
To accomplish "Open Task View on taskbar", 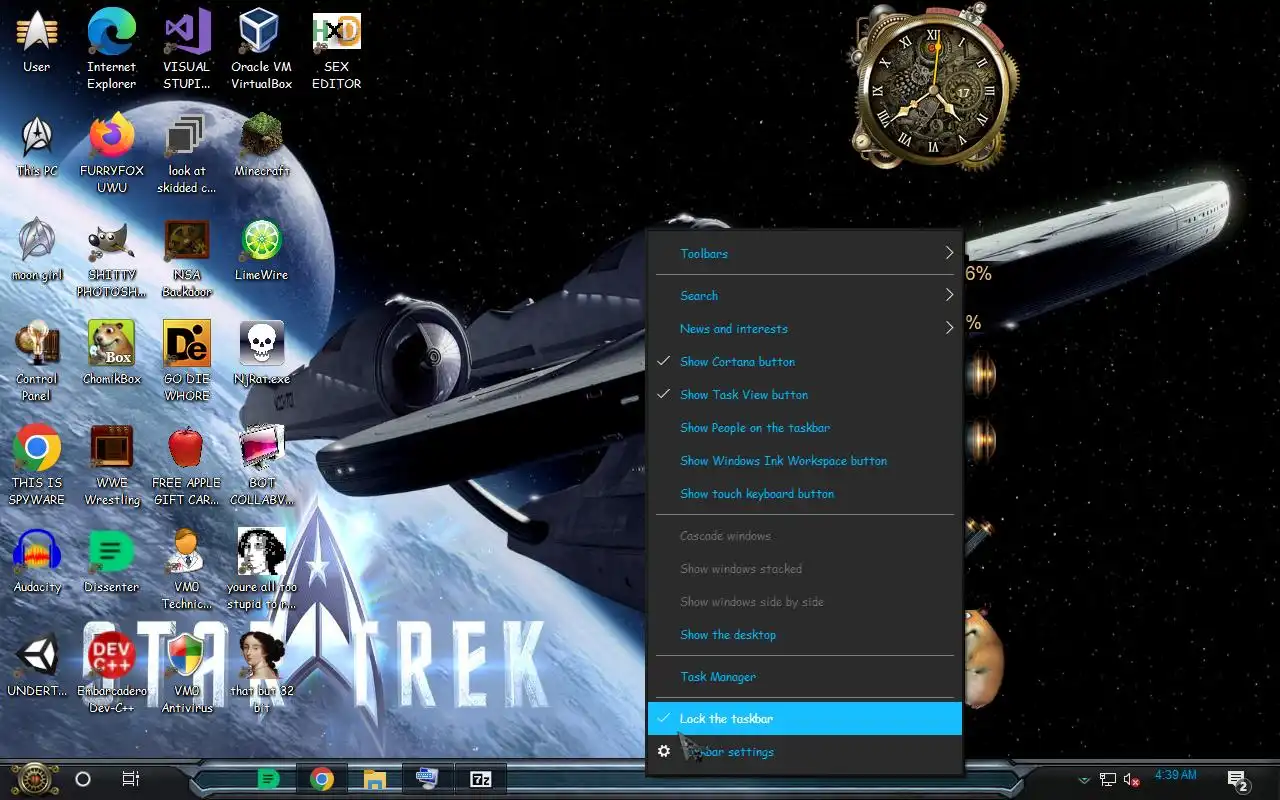I will [x=130, y=779].
